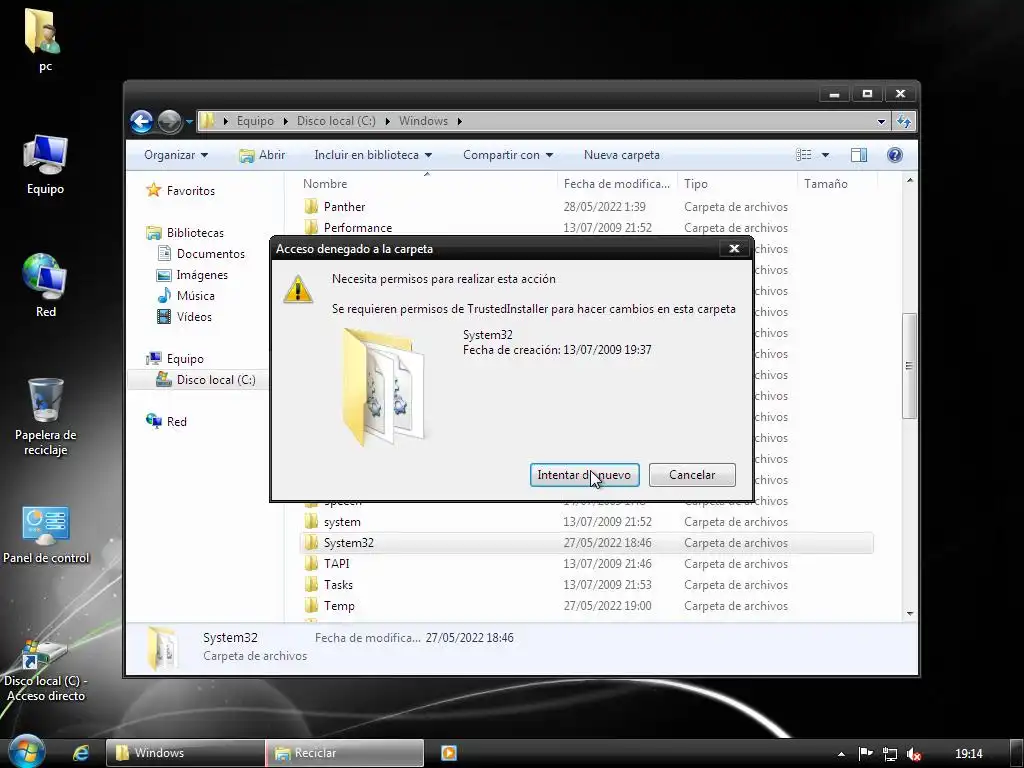Click the forward navigation arrow

(x=170, y=121)
